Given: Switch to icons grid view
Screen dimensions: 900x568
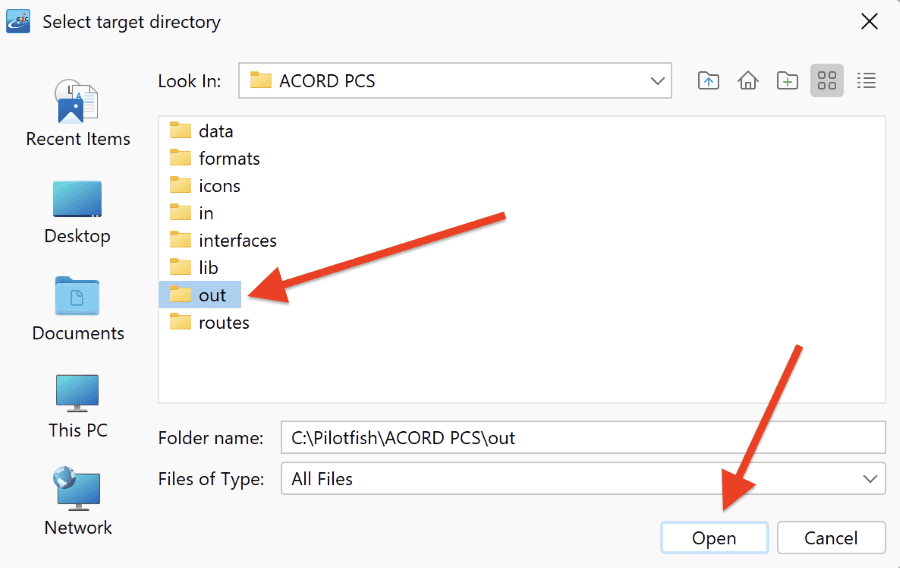Looking at the screenshot, I should (x=827, y=81).
